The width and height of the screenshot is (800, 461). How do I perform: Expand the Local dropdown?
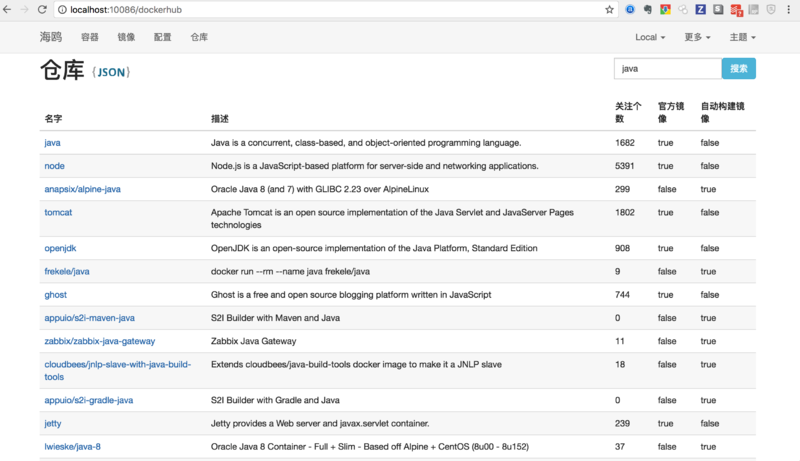tap(650, 37)
